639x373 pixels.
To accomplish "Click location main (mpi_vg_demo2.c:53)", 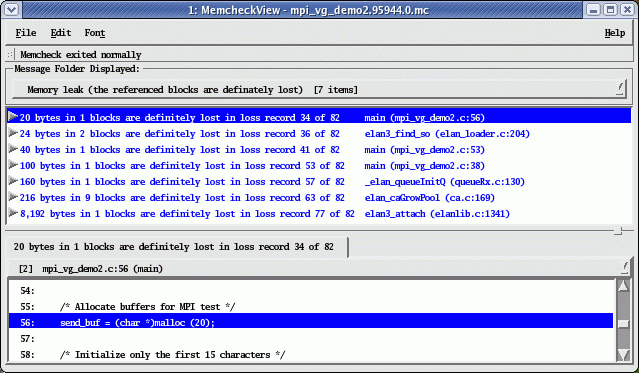I will pyautogui.click(x=424, y=150).
